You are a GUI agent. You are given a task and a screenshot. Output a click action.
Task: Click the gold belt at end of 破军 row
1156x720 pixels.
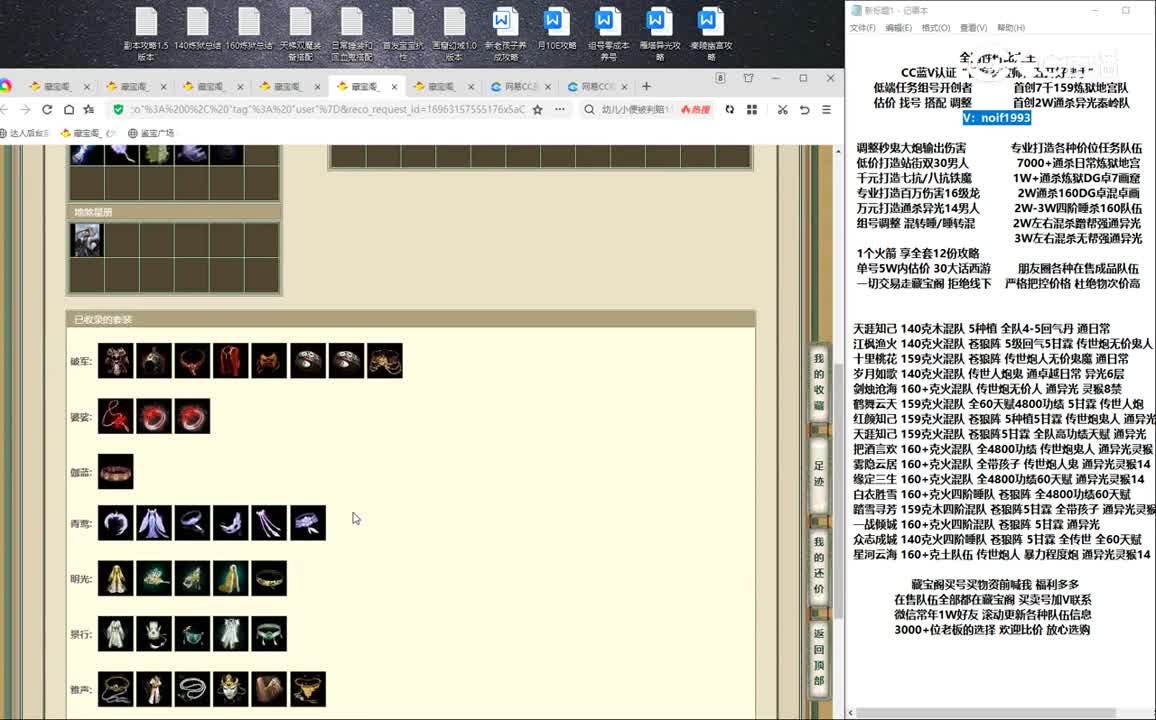point(385,361)
